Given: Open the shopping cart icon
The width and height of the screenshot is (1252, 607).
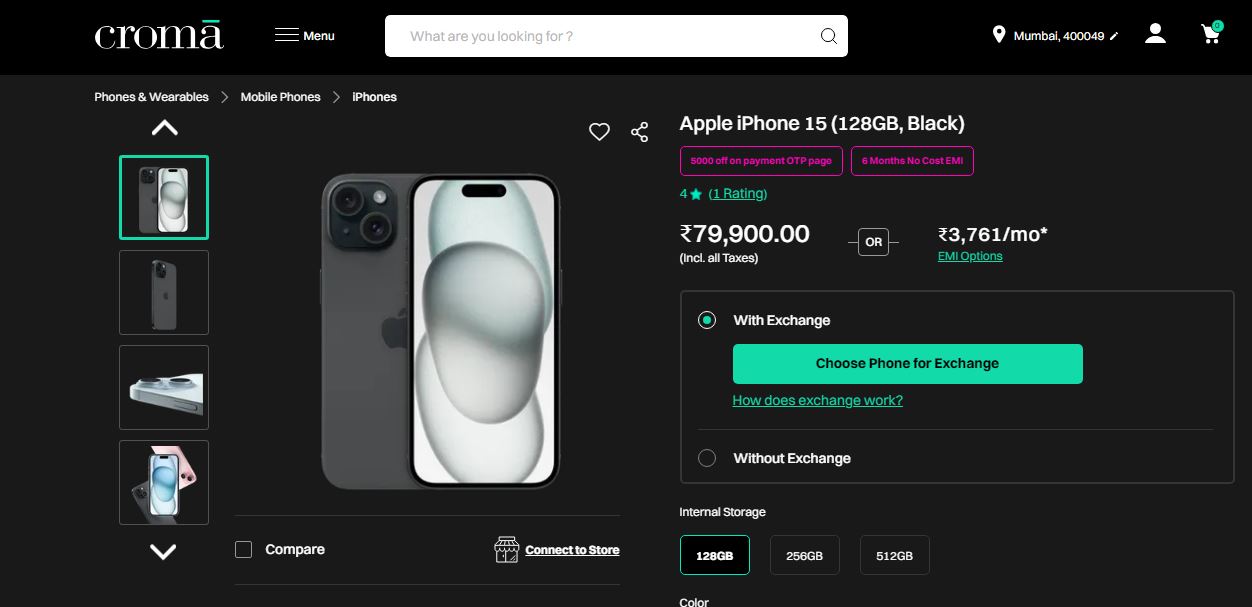Looking at the screenshot, I should 1211,33.
